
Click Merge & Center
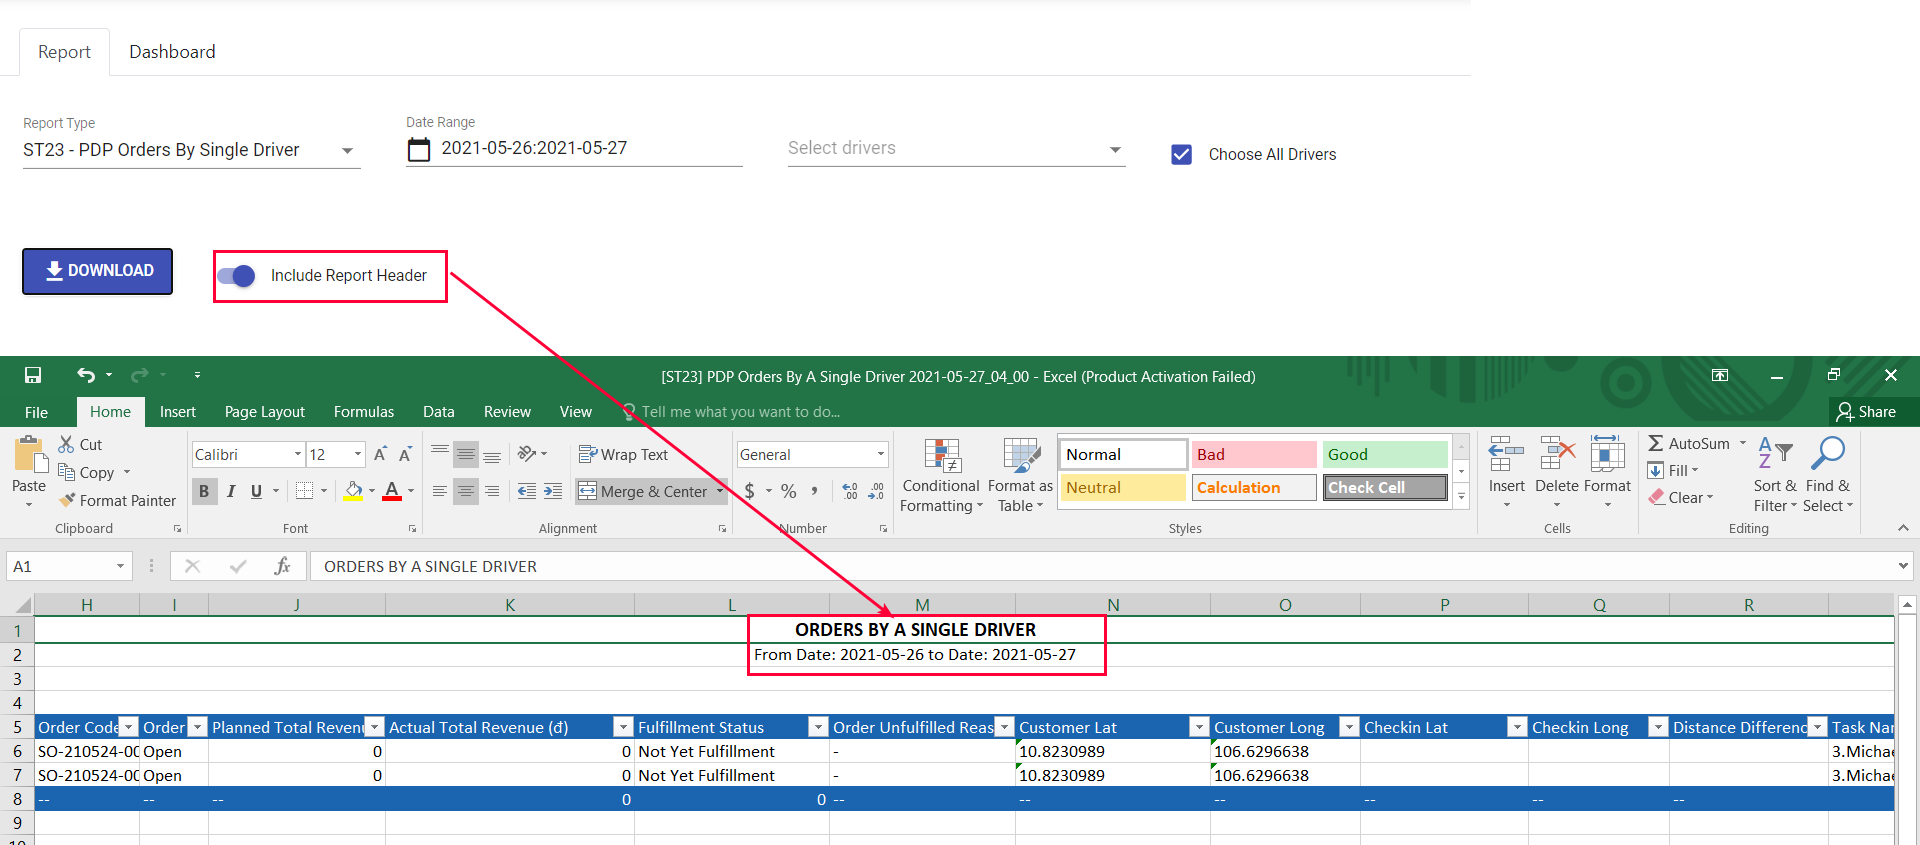click(x=643, y=491)
